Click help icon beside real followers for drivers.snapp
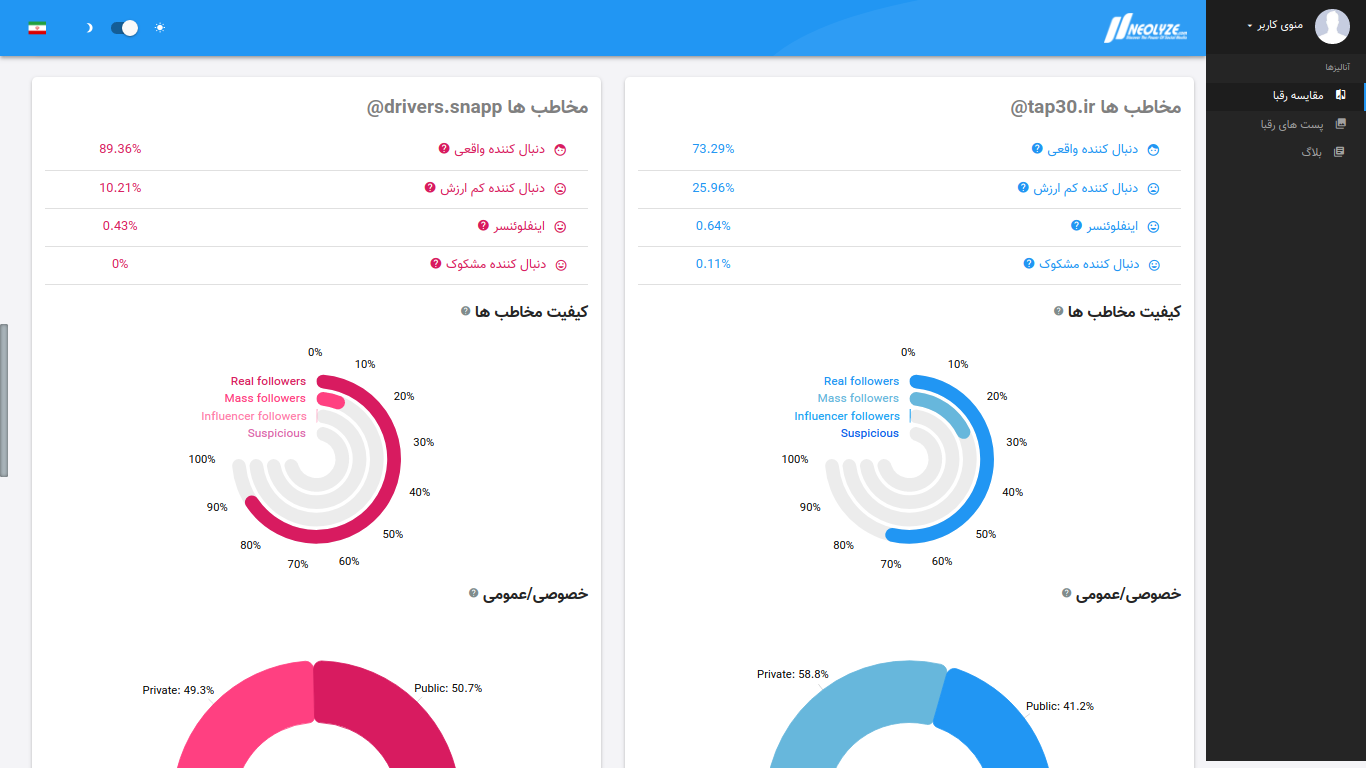 click(444, 149)
